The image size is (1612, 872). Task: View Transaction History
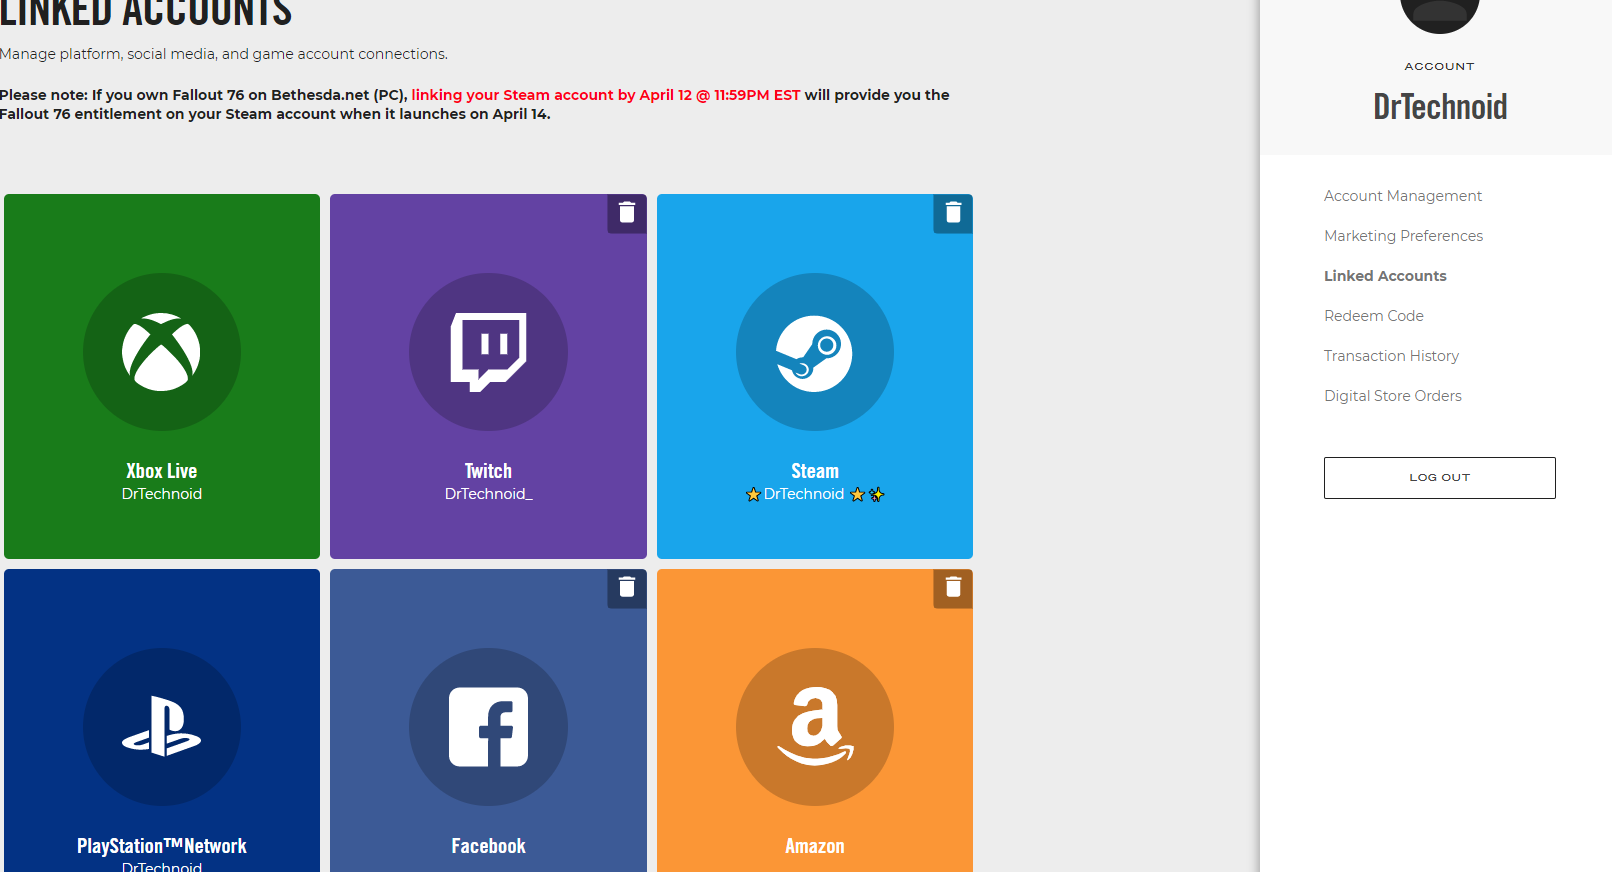(x=1392, y=356)
